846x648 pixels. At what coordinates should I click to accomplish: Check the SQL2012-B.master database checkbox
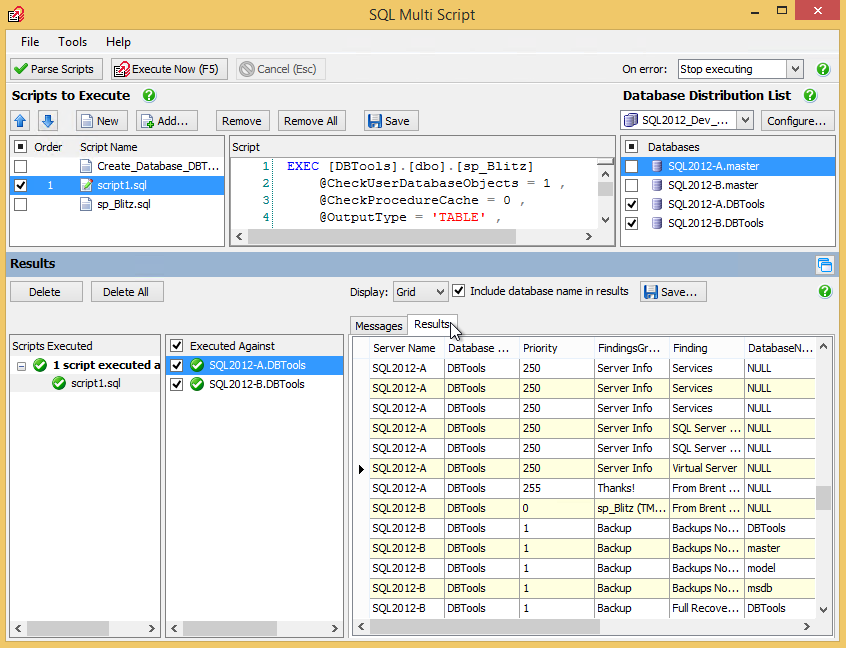631,185
